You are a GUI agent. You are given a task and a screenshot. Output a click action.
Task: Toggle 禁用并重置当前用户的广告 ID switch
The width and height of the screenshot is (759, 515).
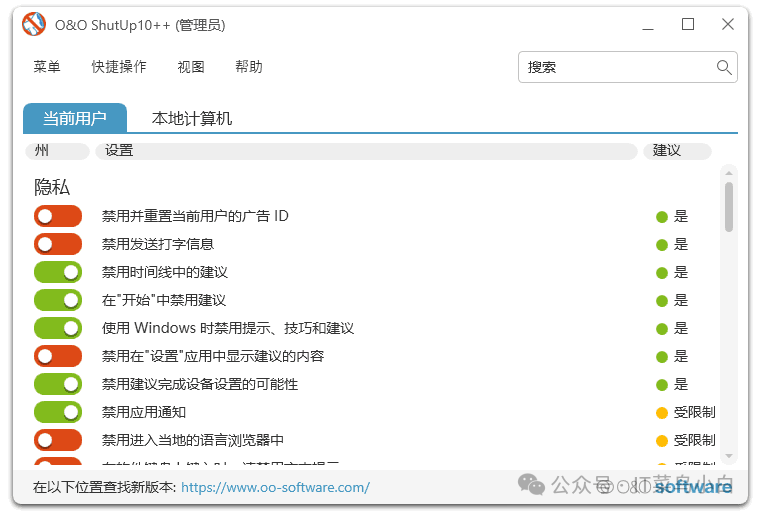pos(58,216)
